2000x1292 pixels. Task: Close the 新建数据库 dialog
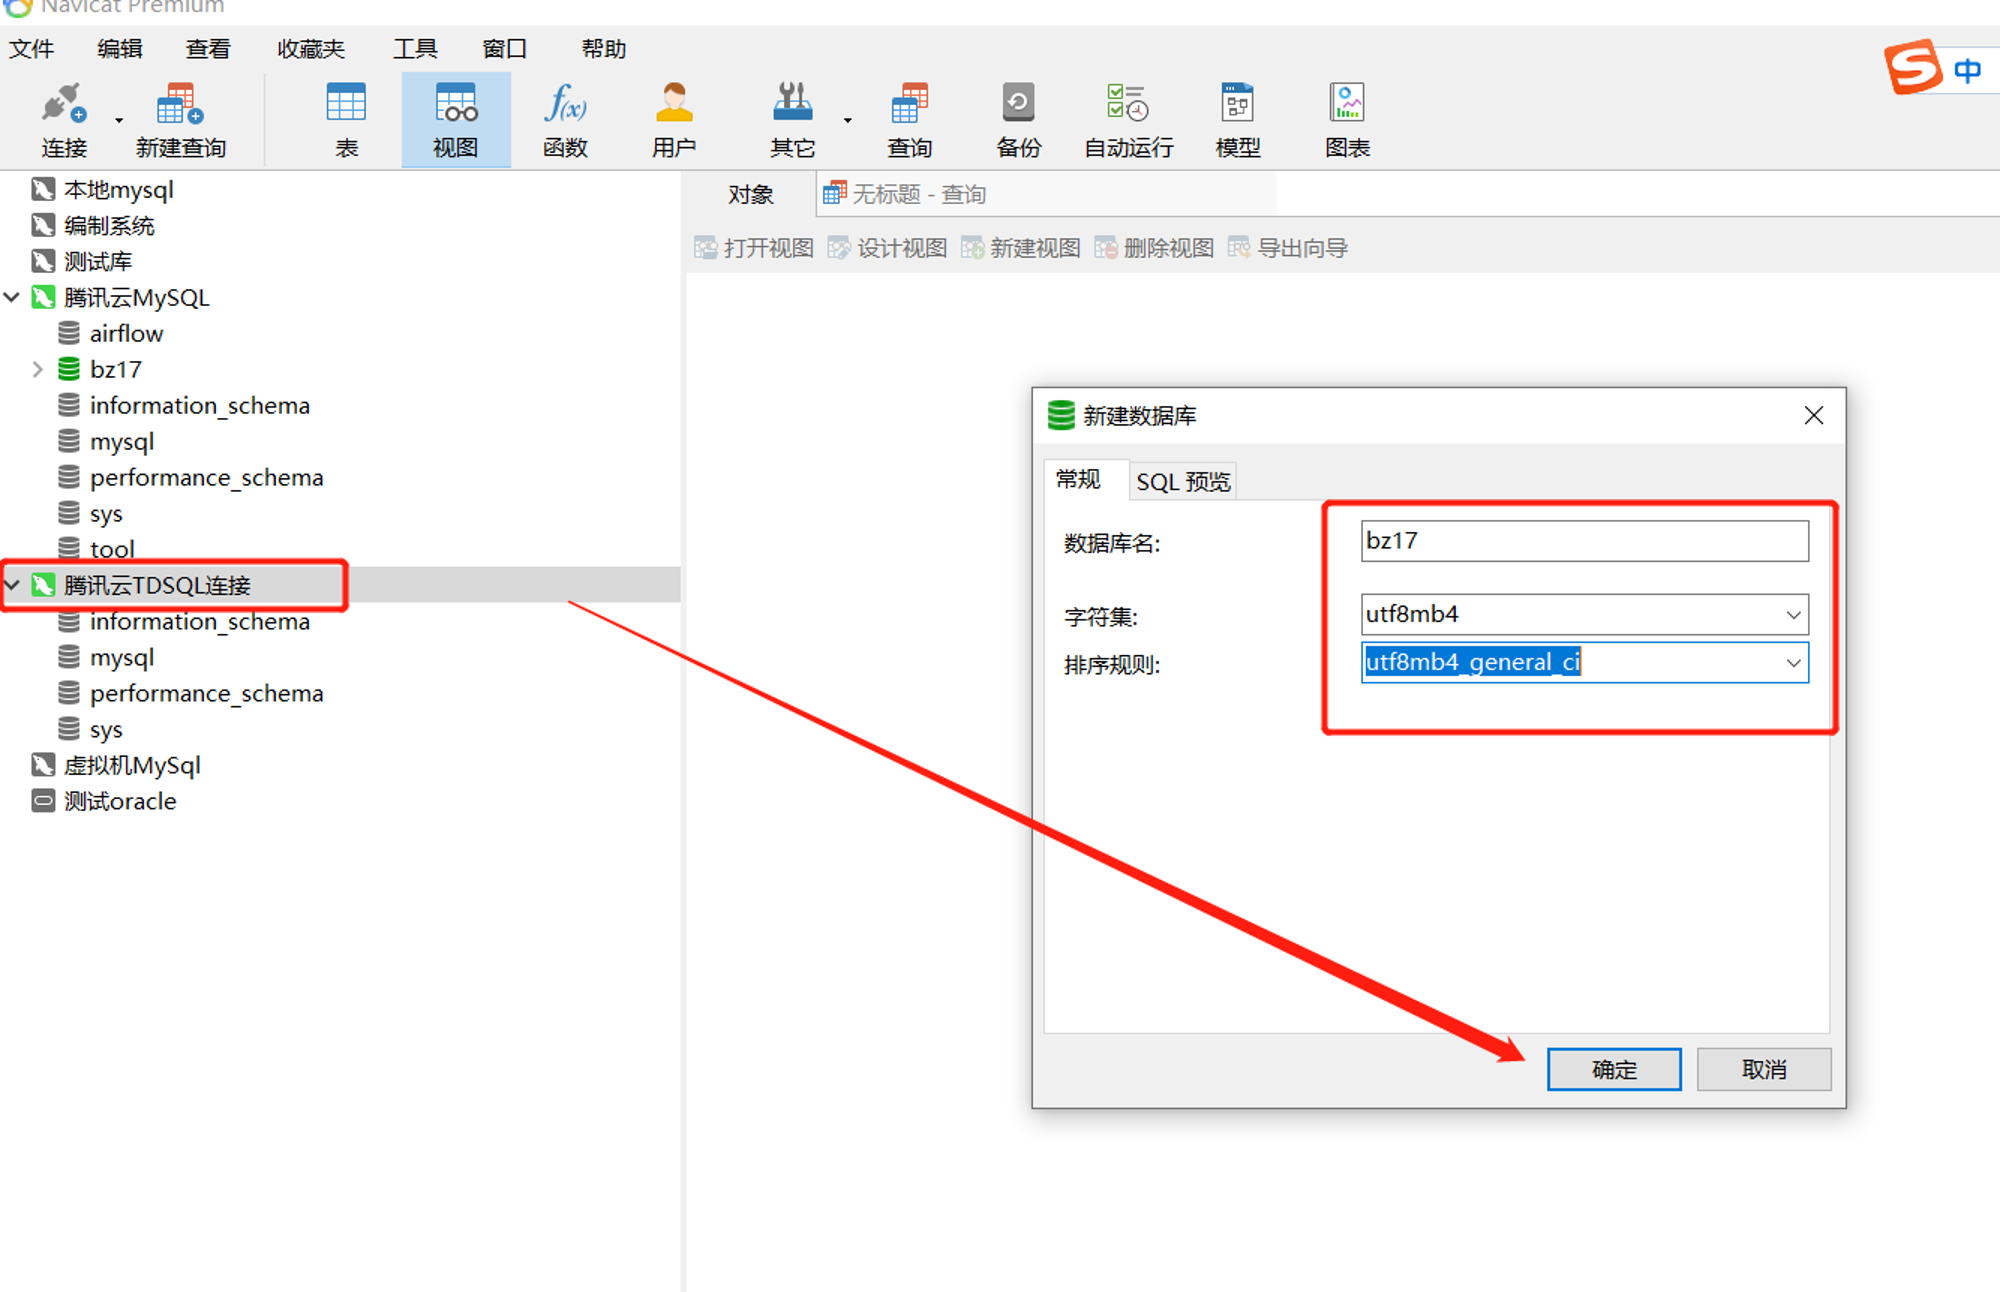[x=1814, y=416]
